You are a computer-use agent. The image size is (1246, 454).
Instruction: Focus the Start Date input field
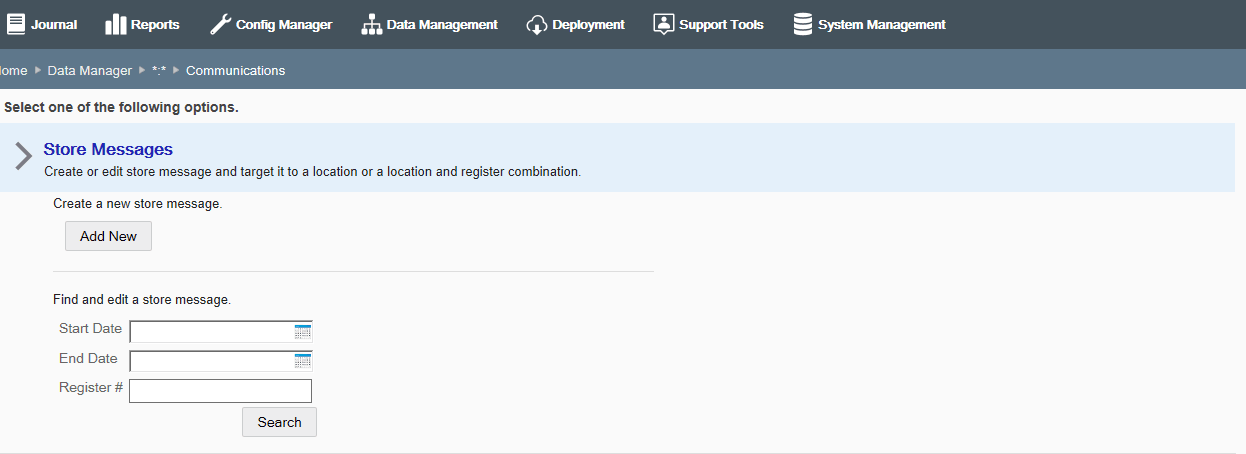pos(211,332)
